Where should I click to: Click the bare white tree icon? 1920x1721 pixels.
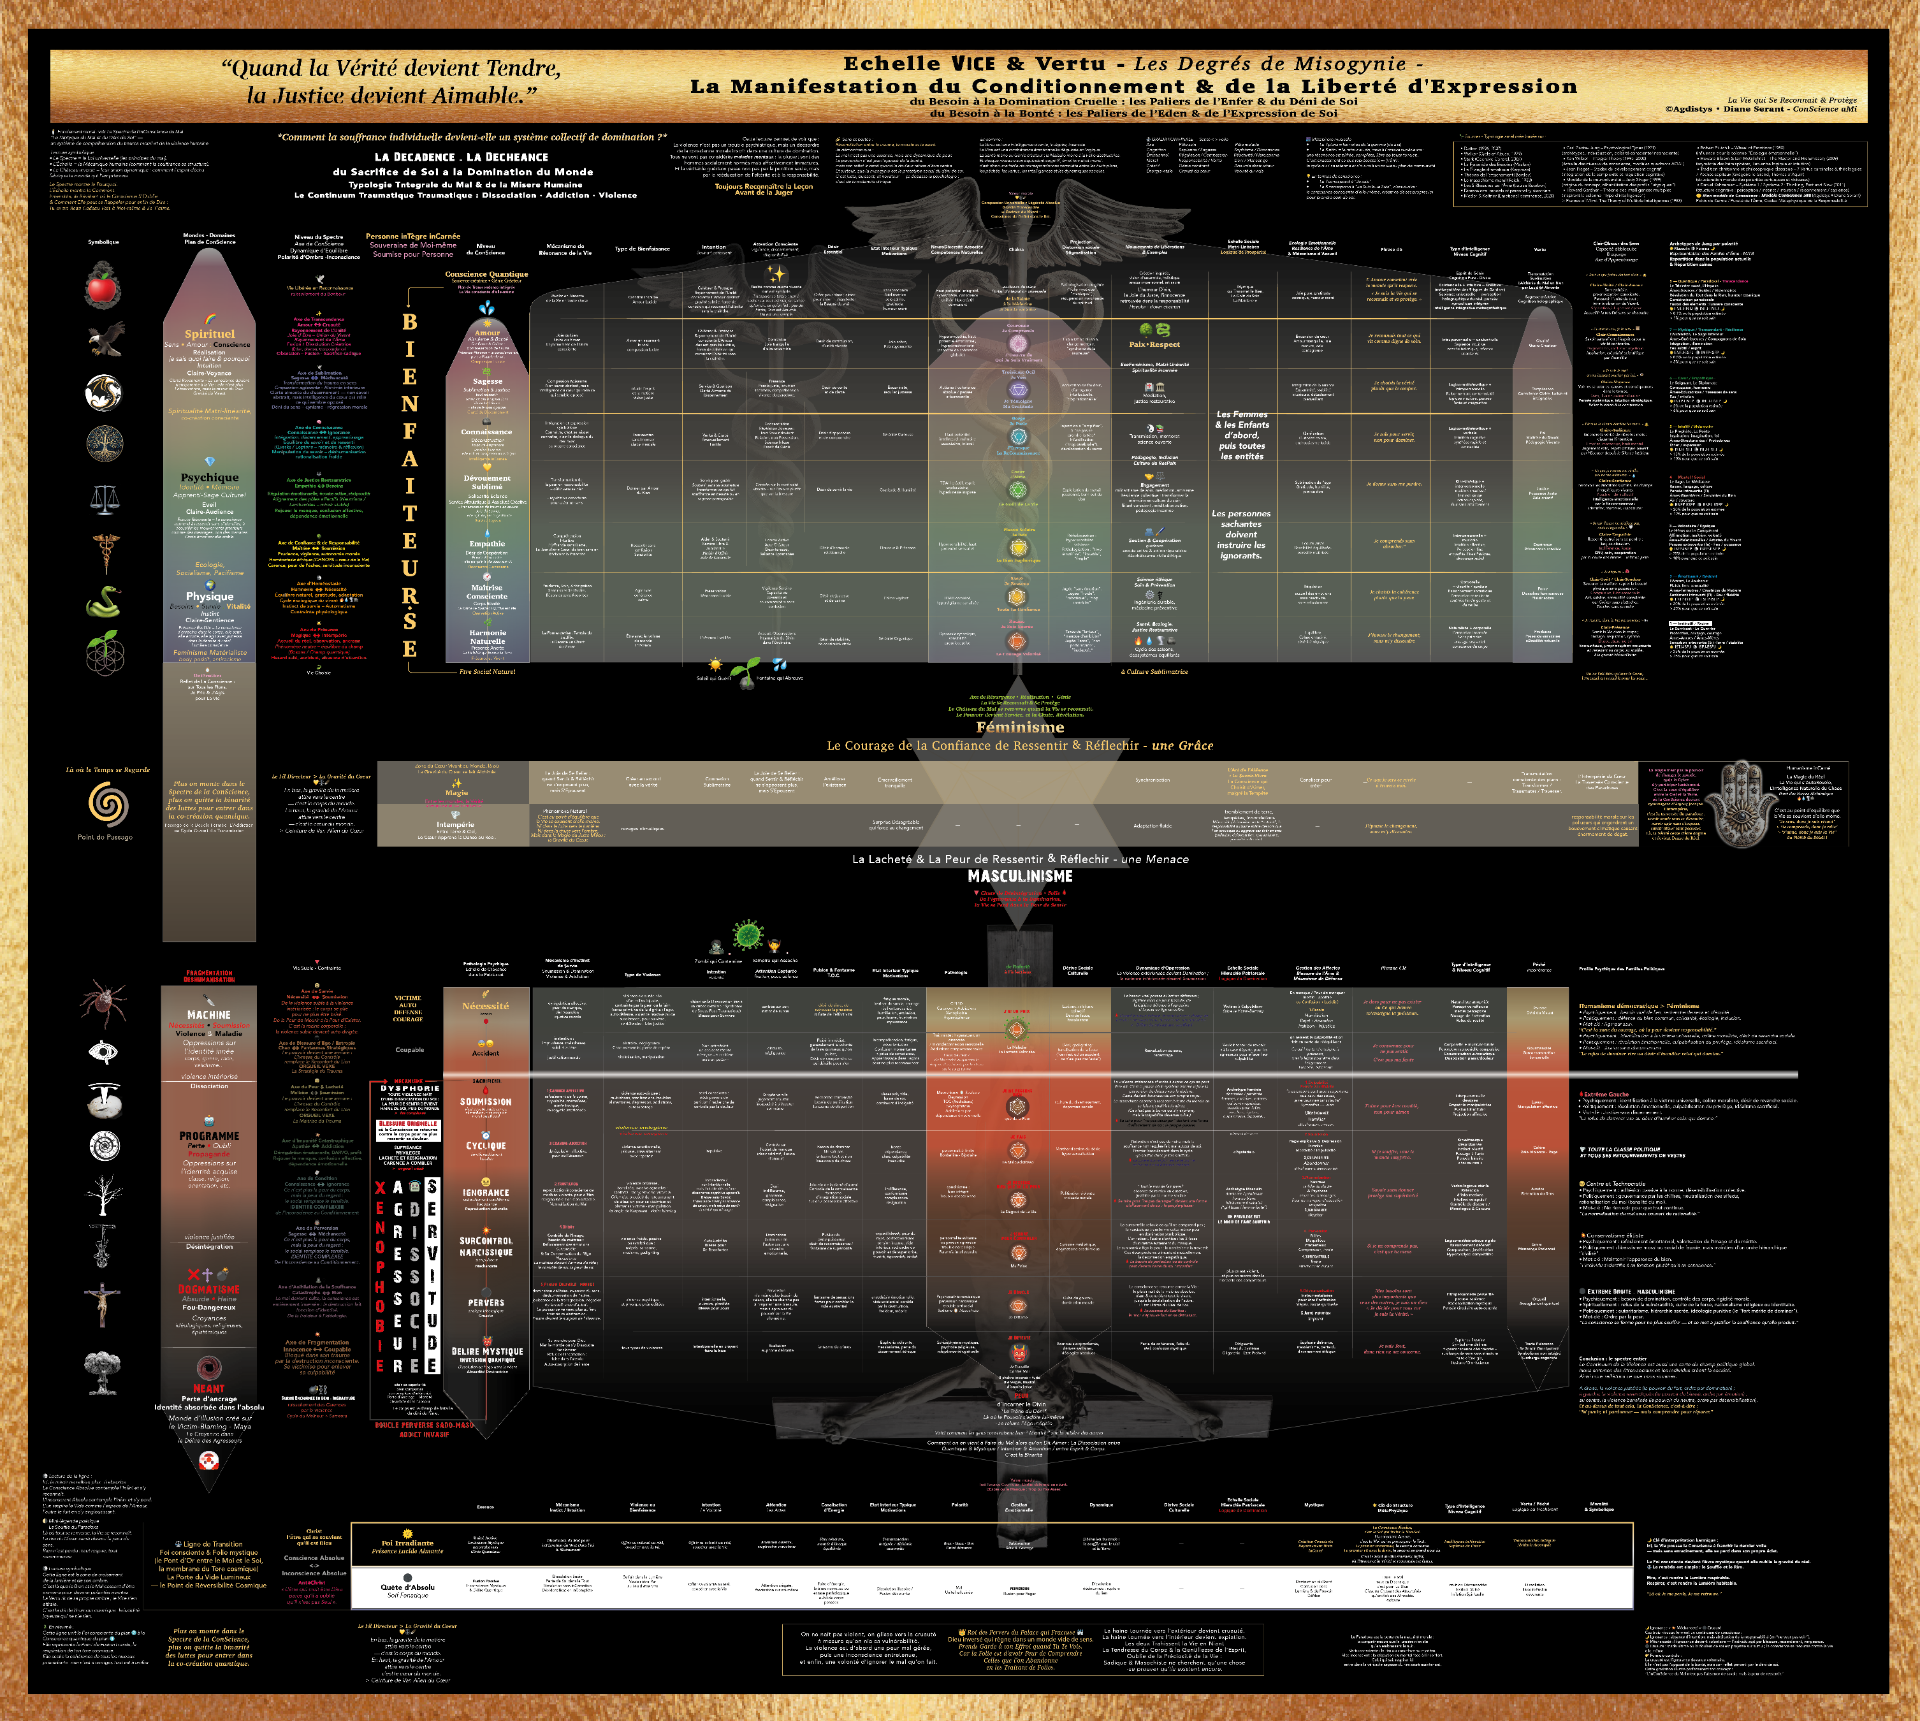[x=104, y=1195]
